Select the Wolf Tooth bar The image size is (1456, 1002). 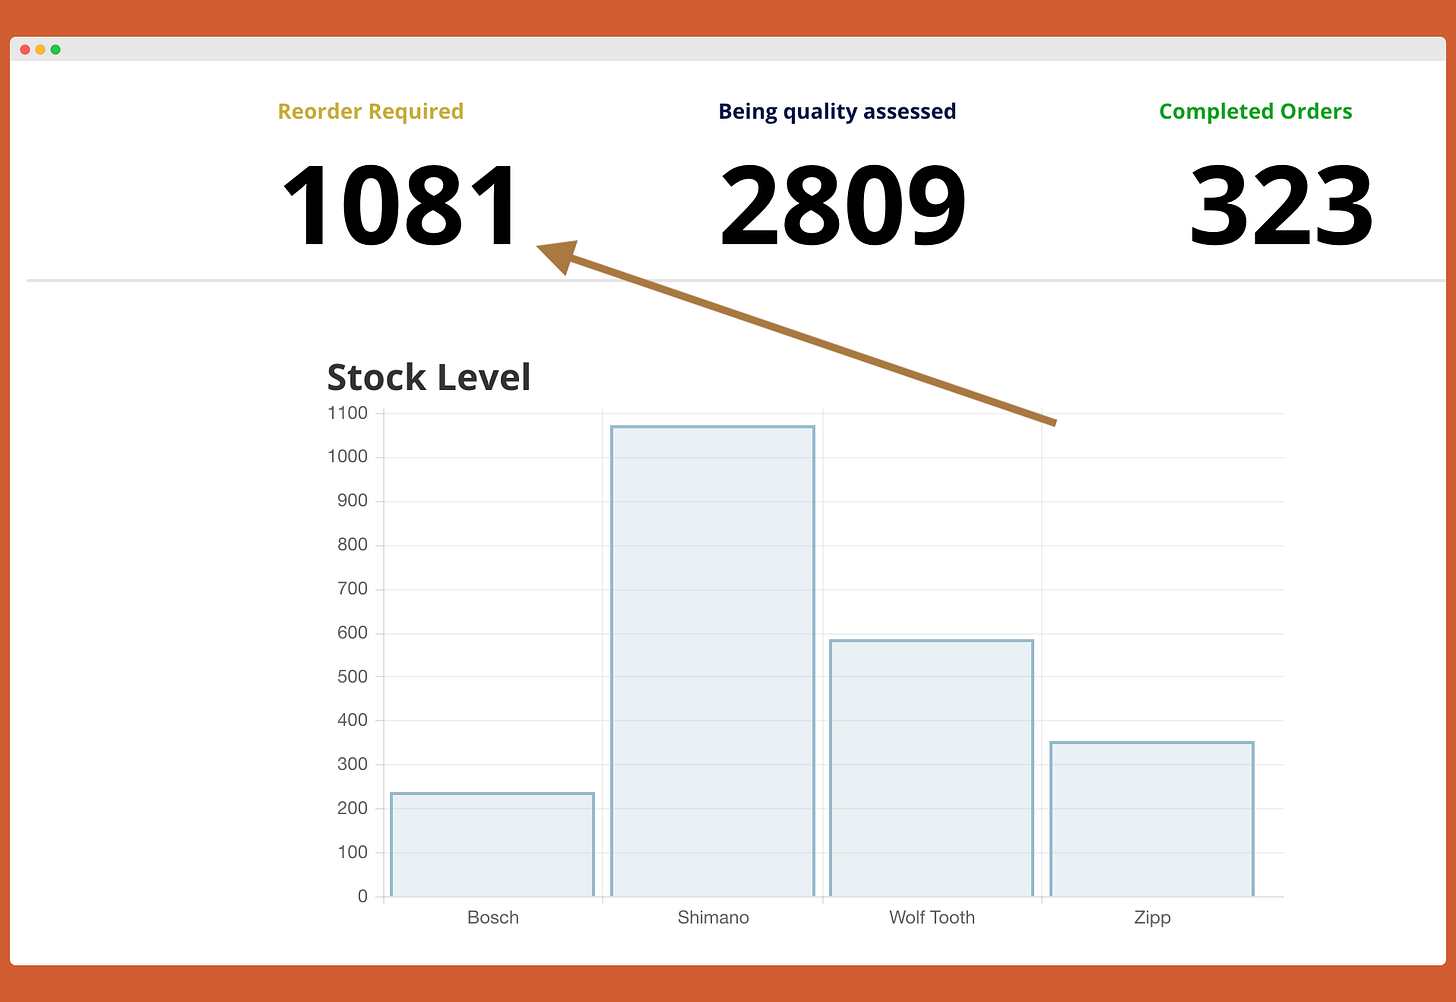pyautogui.click(x=932, y=768)
